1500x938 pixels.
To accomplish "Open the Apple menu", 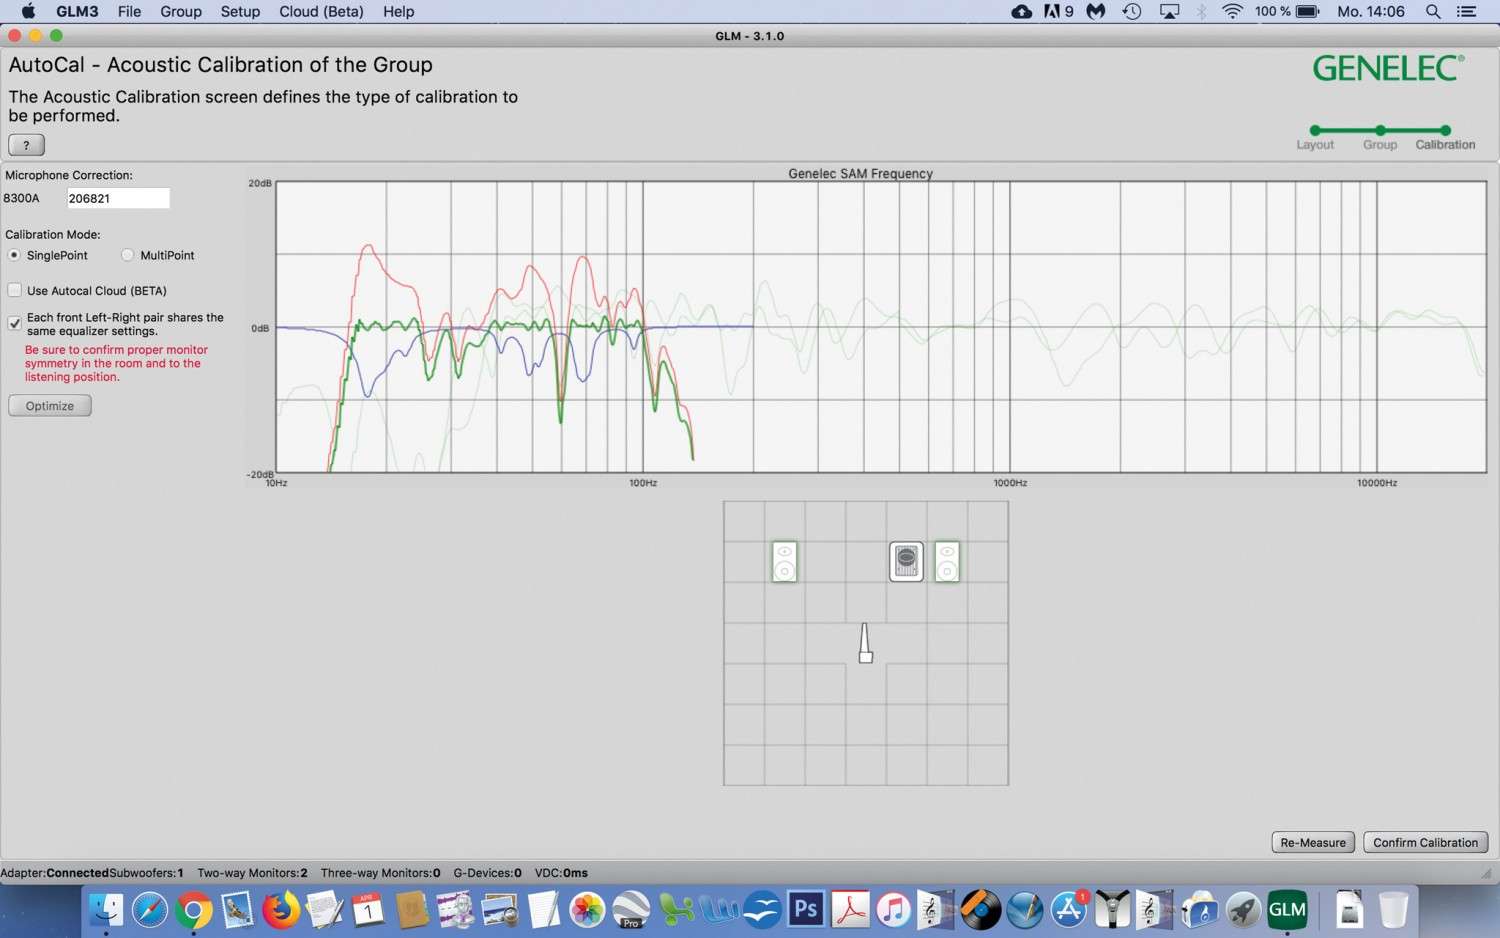I will tap(28, 11).
